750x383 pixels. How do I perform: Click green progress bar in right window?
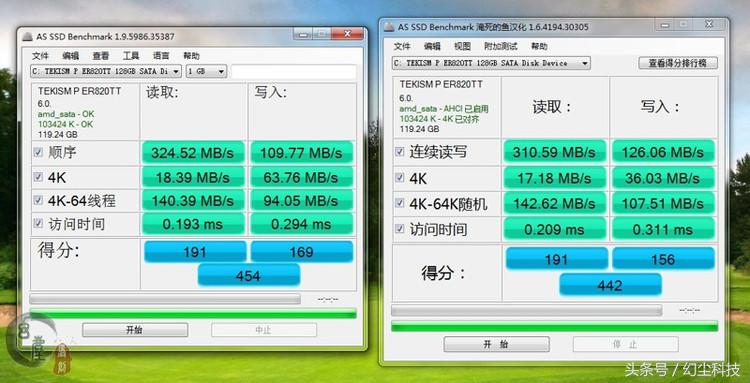(555, 327)
